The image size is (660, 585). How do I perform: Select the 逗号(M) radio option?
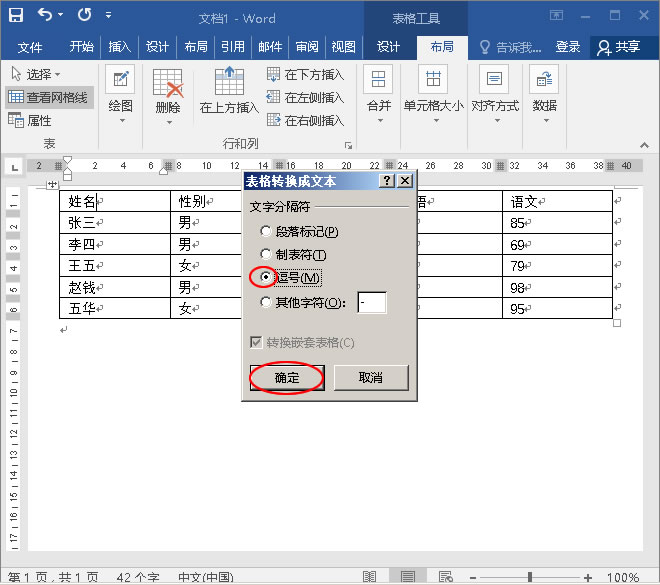(290, 277)
